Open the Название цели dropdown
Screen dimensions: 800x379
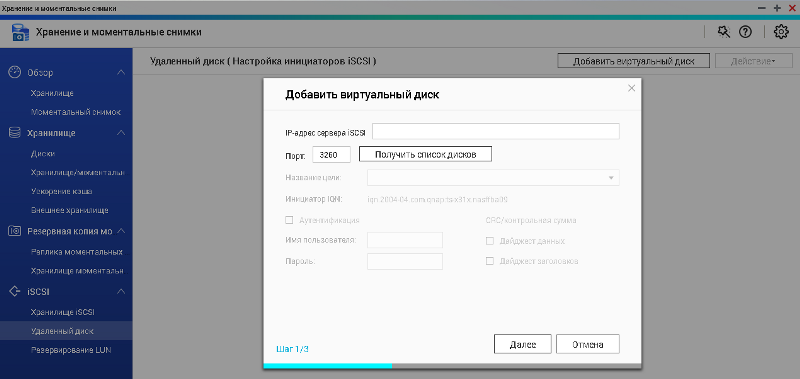coord(493,178)
